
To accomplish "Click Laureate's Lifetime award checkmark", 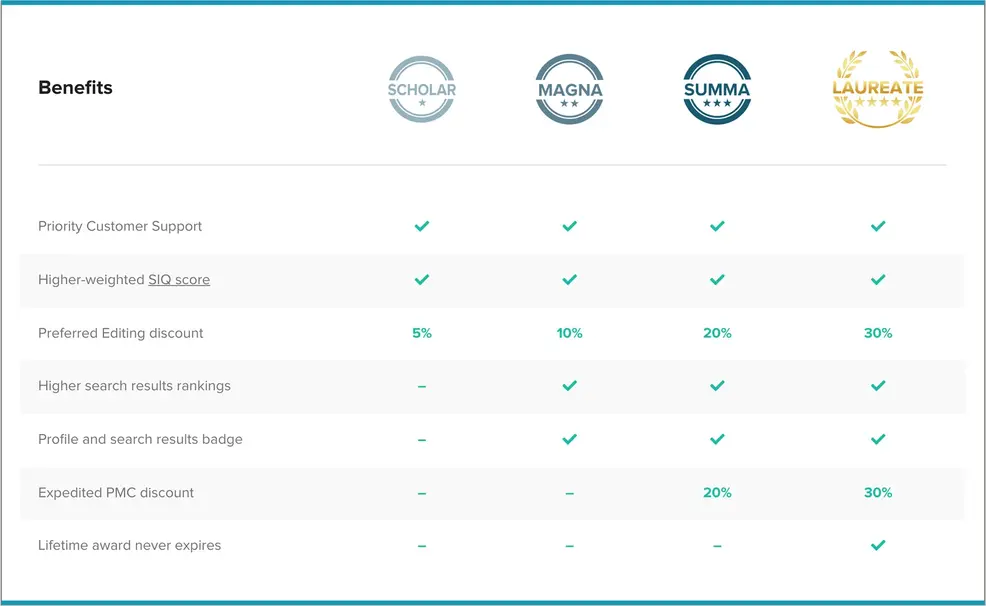I will [x=877, y=546].
